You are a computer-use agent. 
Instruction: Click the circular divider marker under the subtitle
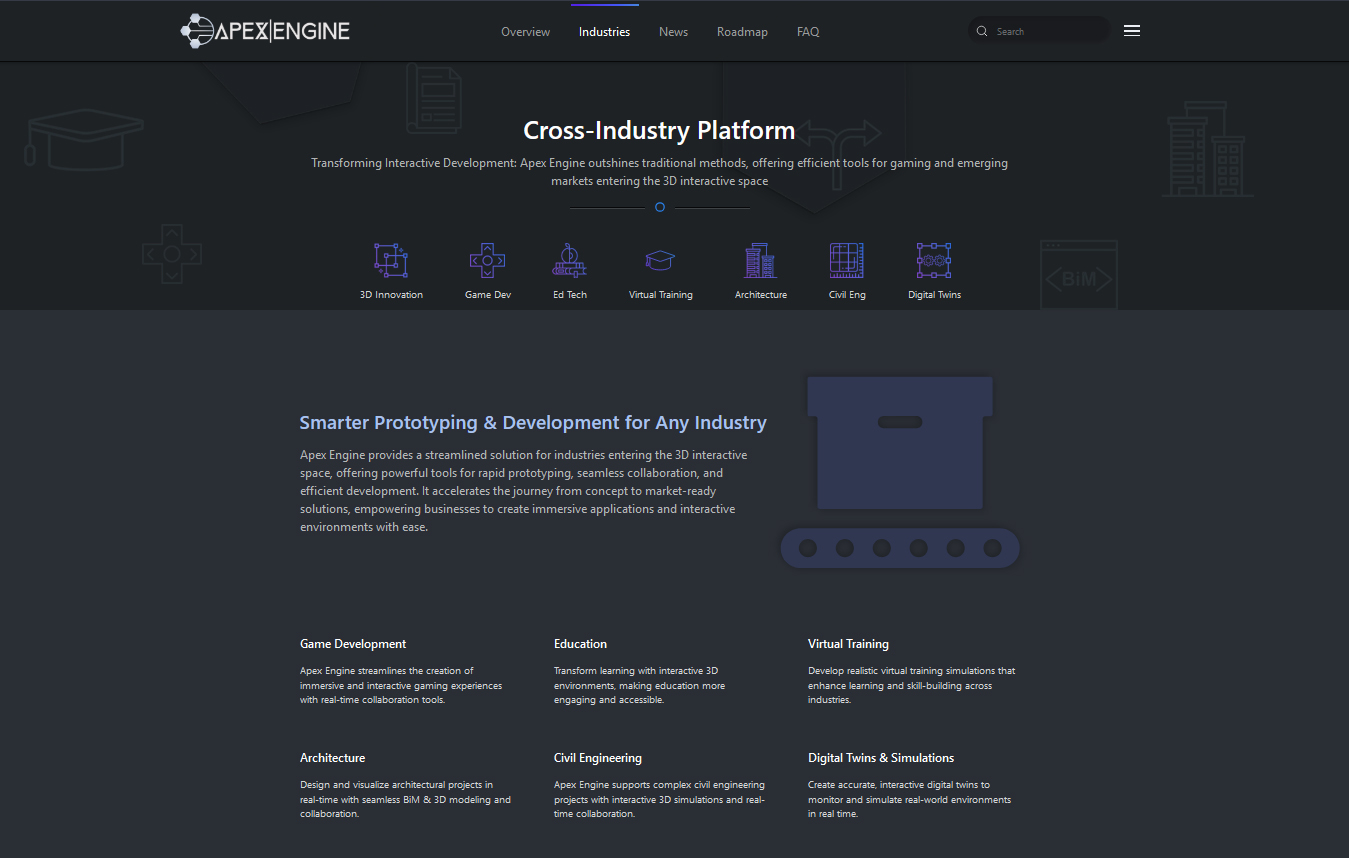pos(660,207)
